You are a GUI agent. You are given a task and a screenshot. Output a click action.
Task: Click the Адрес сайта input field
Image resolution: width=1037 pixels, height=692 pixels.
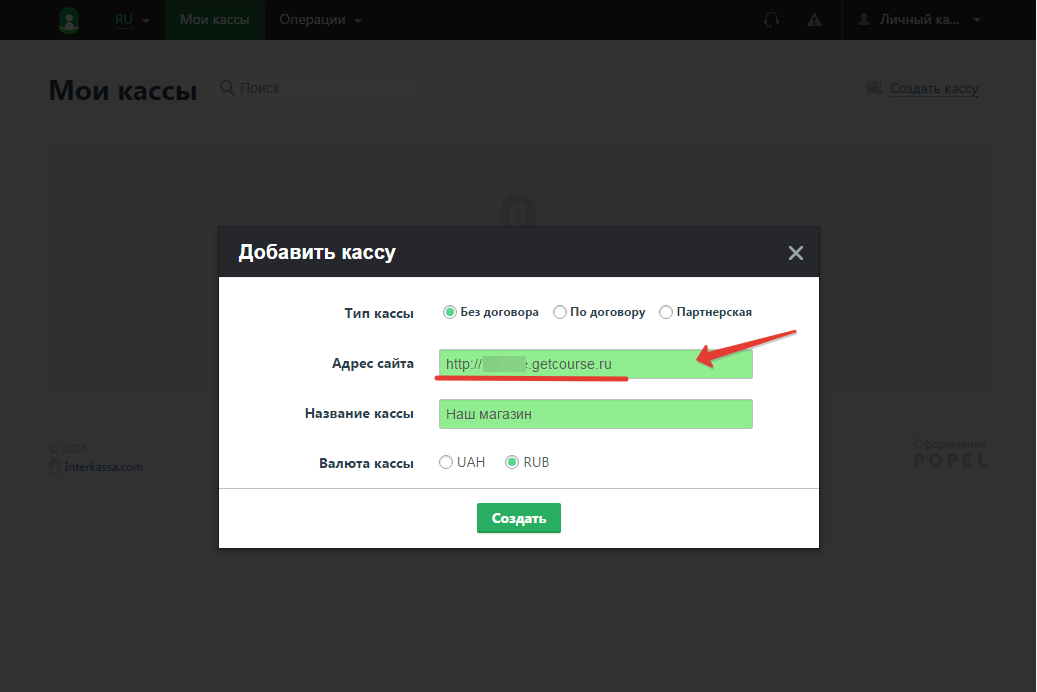595,364
